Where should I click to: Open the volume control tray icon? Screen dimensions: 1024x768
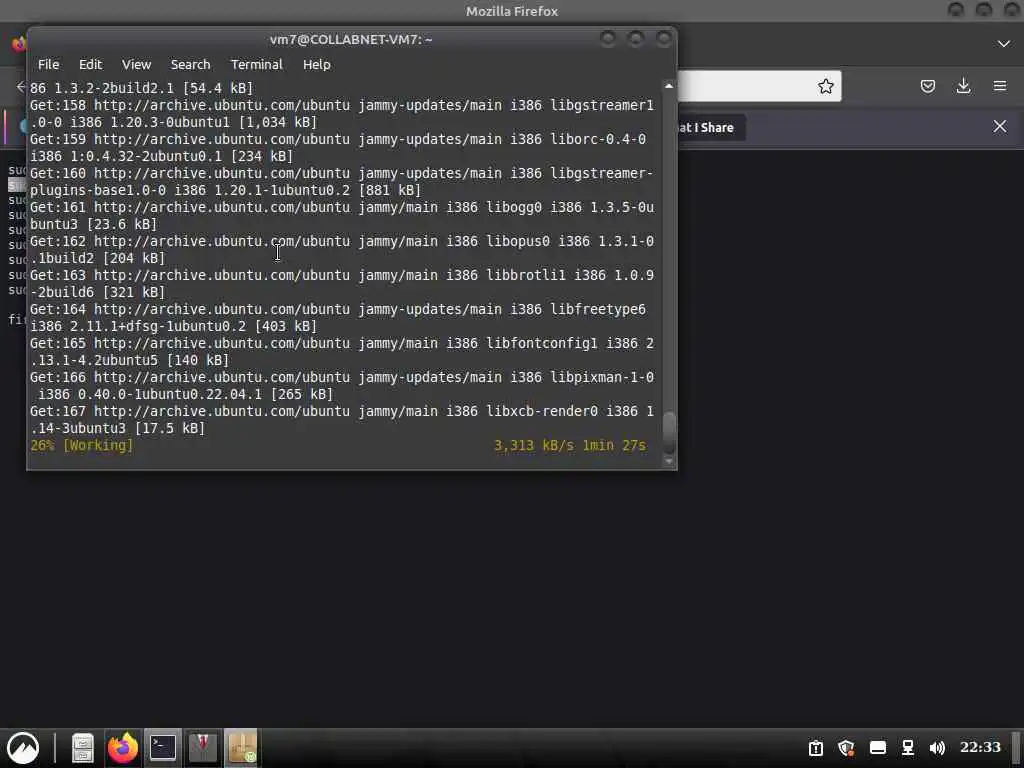click(937, 748)
